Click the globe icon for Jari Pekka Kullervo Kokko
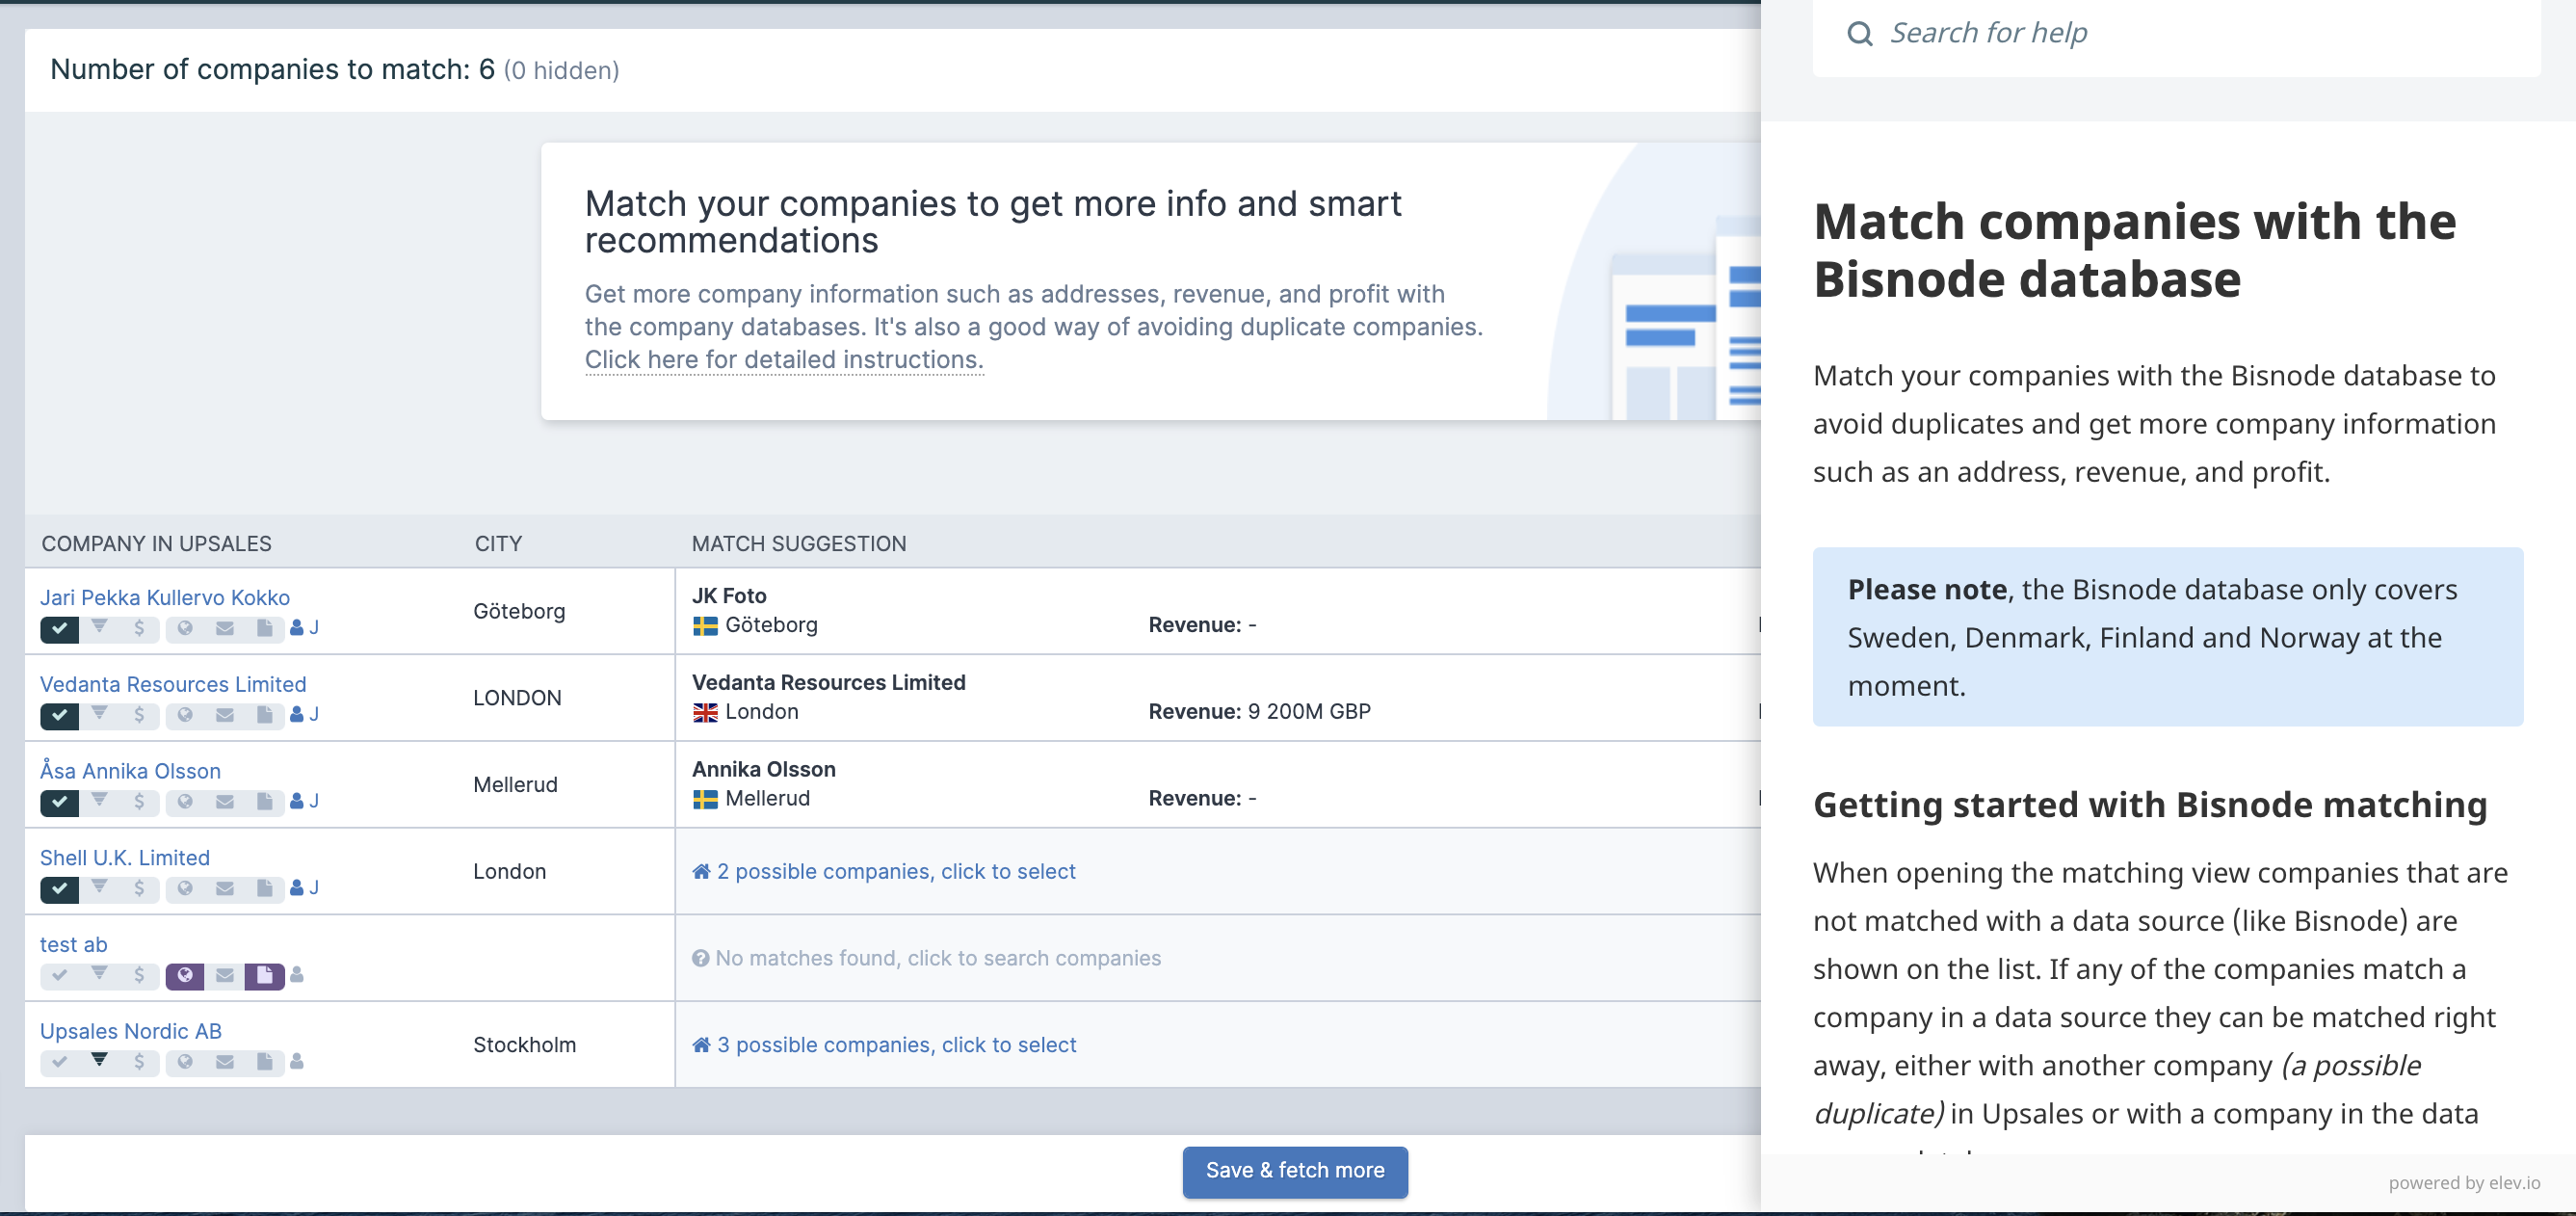The height and width of the screenshot is (1216, 2576). [x=185, y=629]
